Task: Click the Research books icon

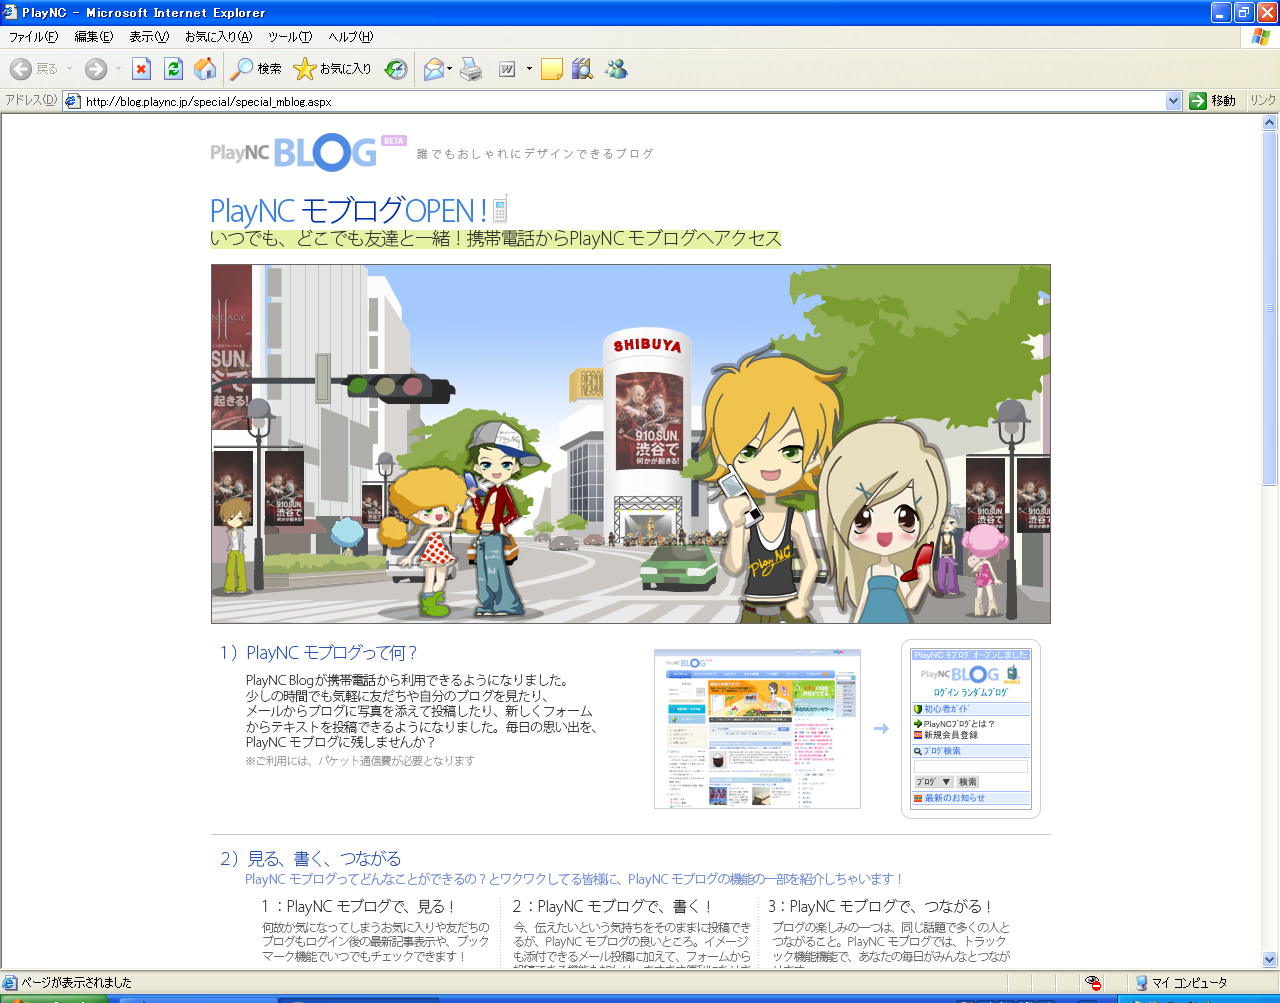Action: 582,69
